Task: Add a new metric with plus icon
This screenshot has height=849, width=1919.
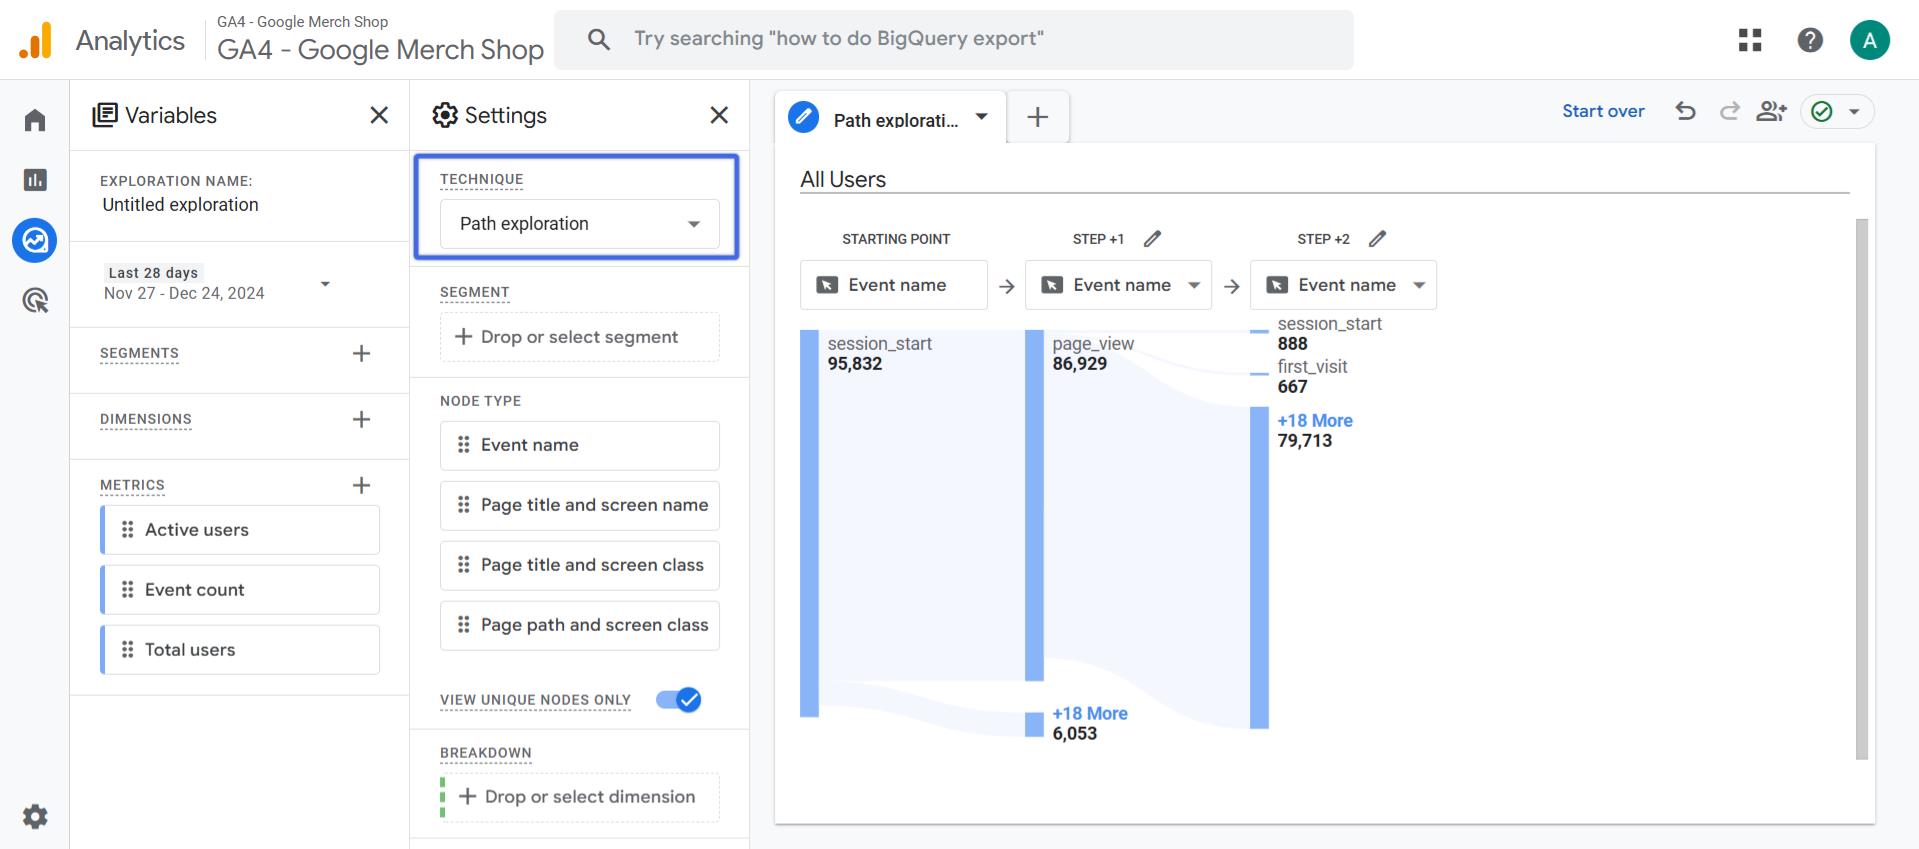Action: [x=362, y=485]
